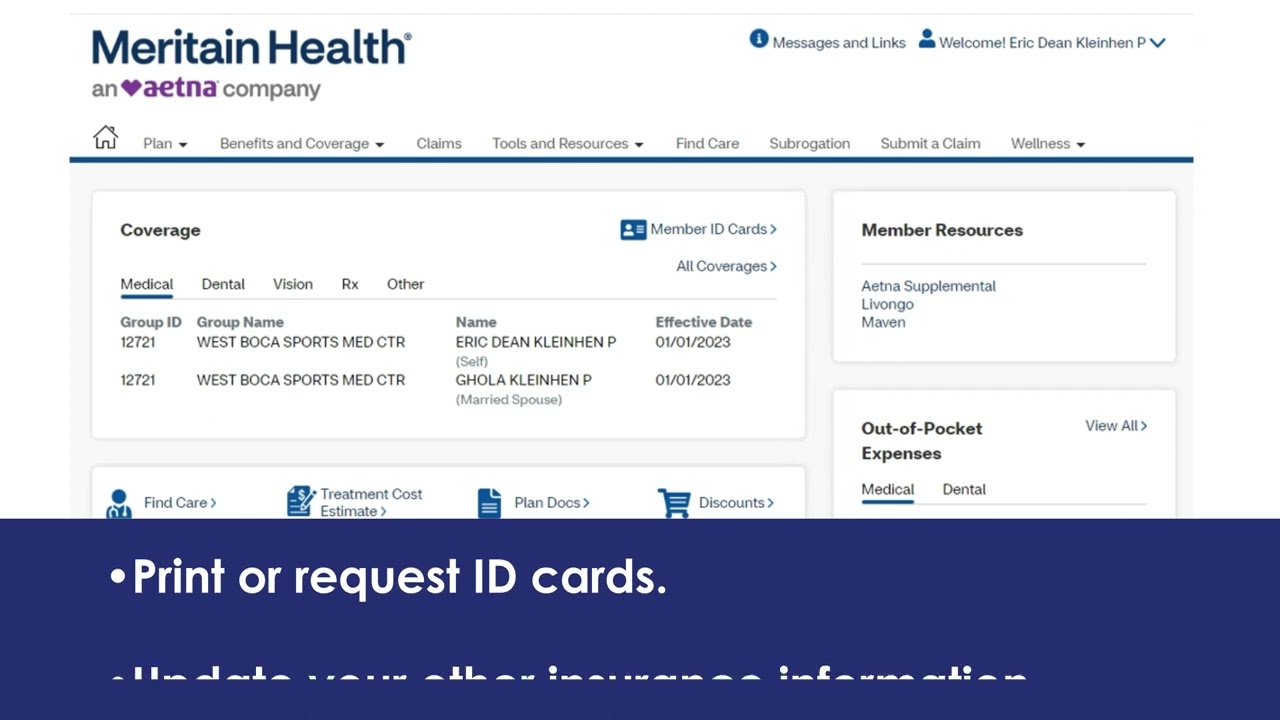Click the Discounts link text
This screenshot has width=1280, height=720.
(x=736, y=503)
